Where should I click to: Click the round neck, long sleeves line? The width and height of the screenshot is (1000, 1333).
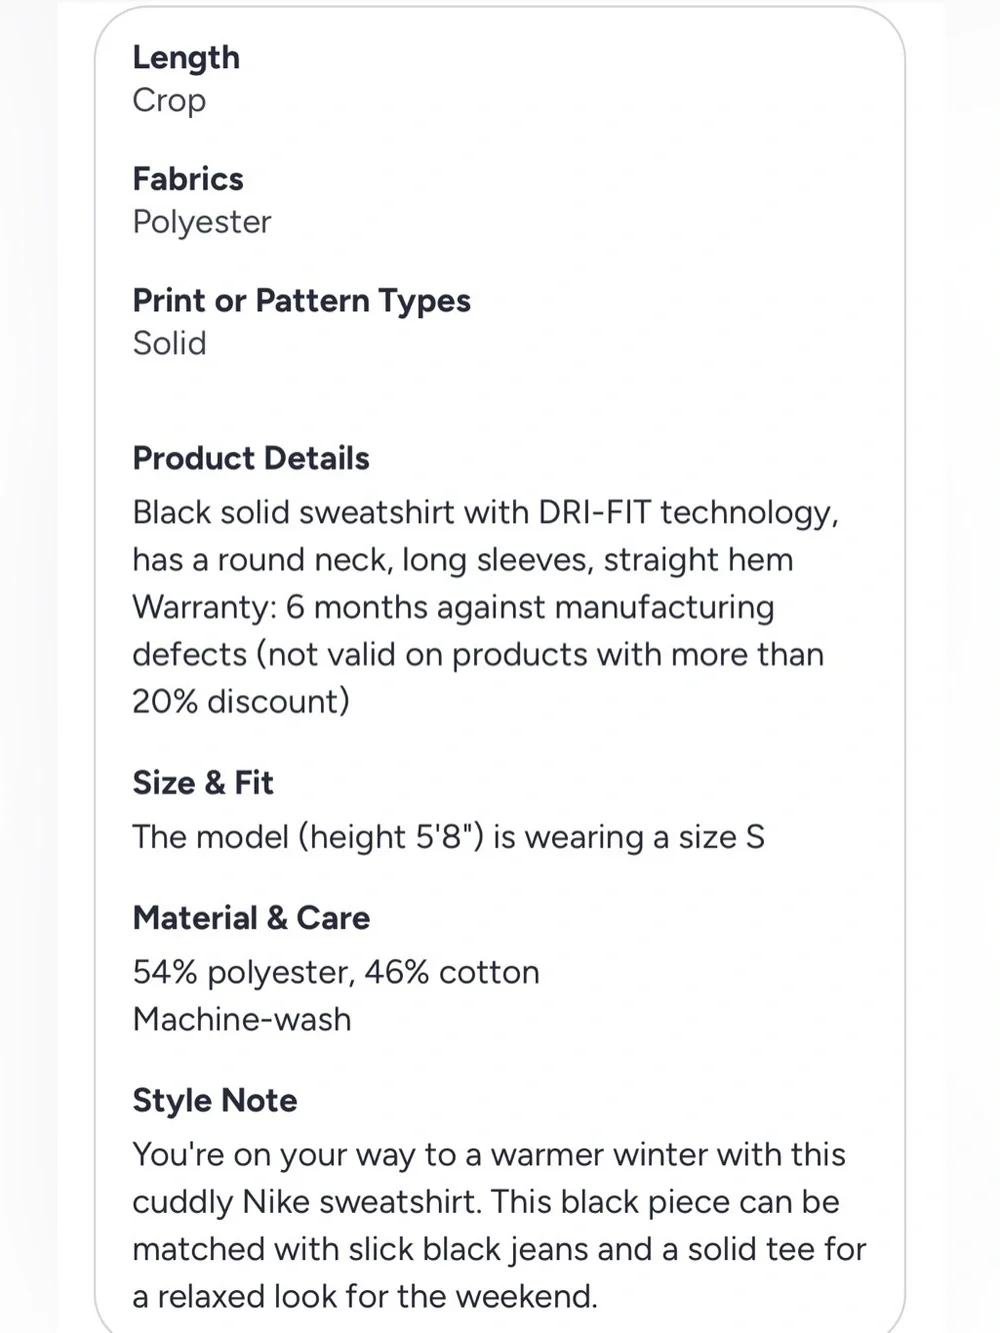463,560
